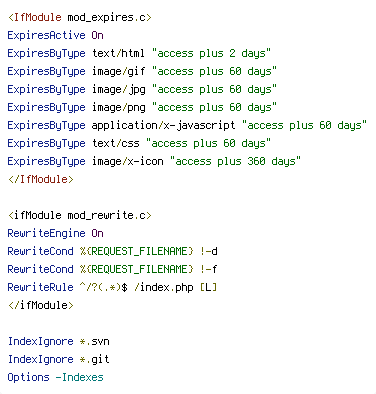Viewport: 376px width, 394px height.
Task: Click the Options -Indexes directive
Action: pos(55,377)
